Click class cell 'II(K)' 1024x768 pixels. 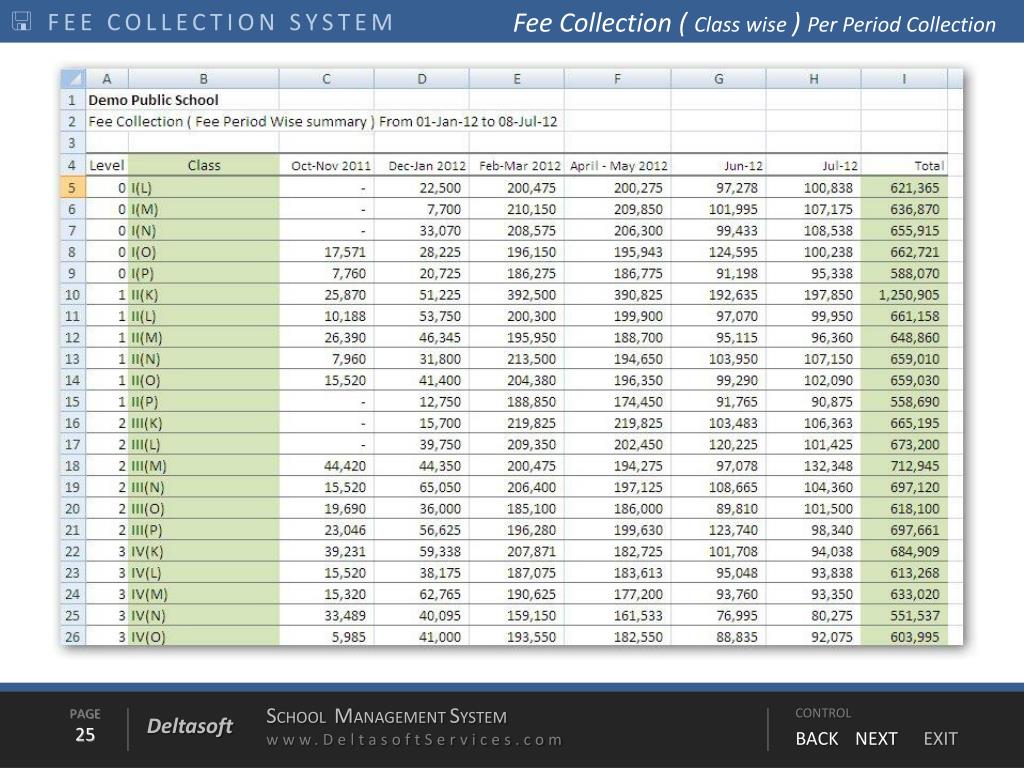(204, 295)
